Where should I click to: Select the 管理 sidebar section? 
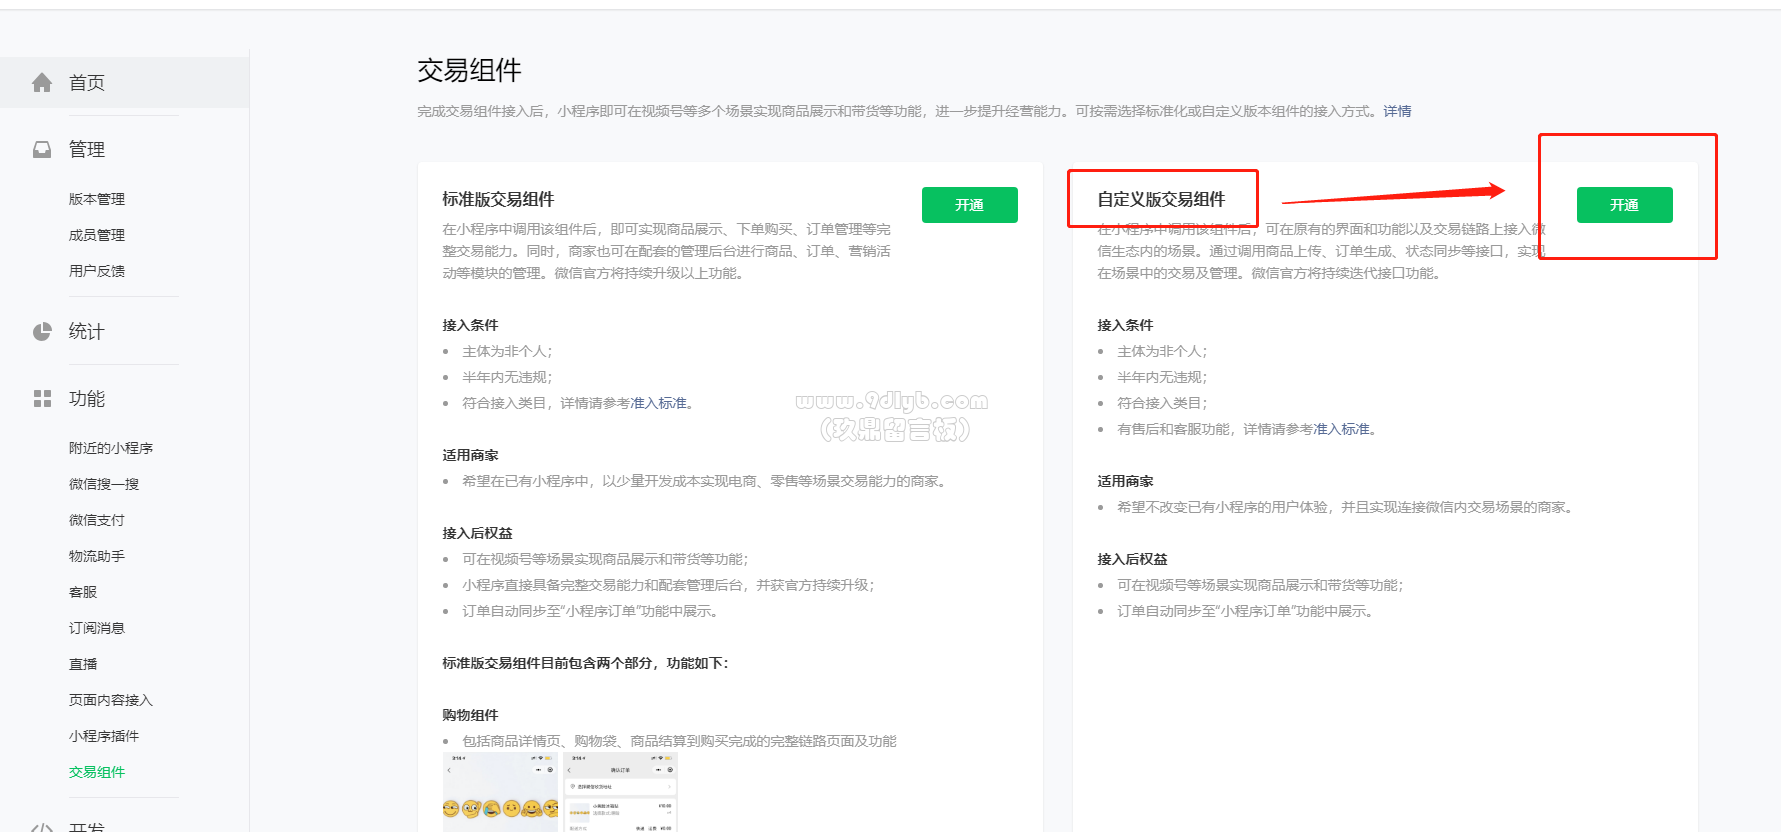(x=87, y=150)
